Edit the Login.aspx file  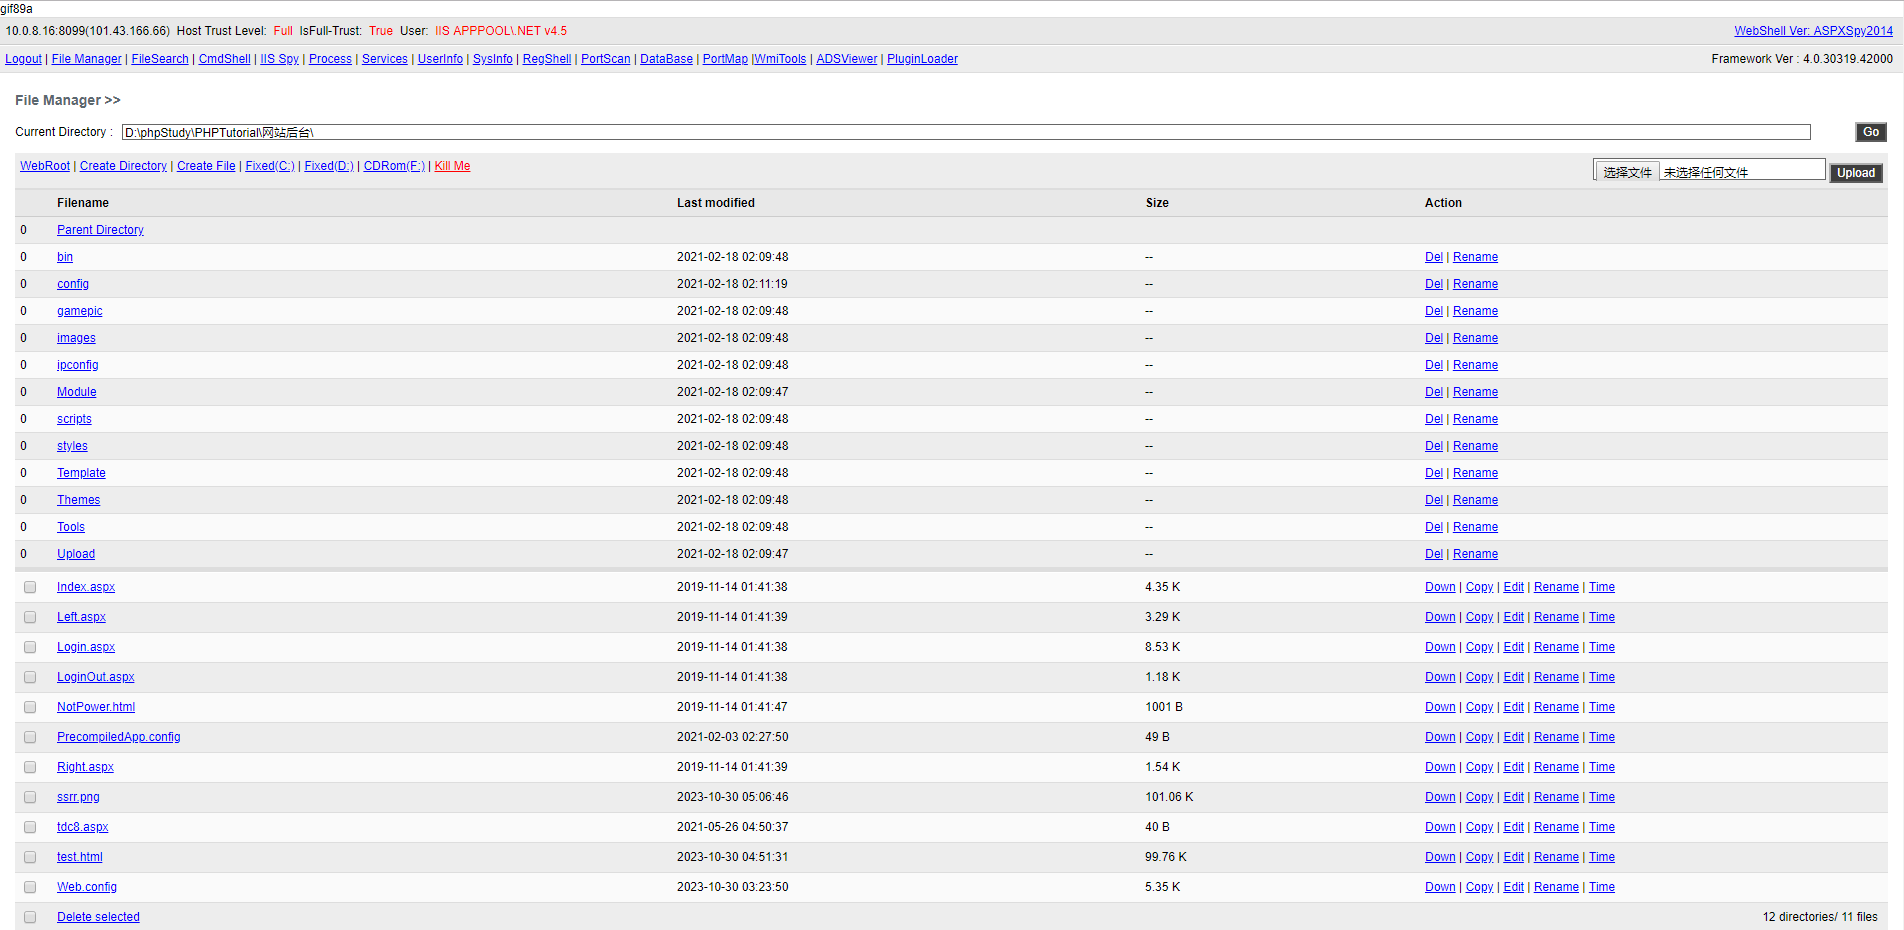point(1513,647)
